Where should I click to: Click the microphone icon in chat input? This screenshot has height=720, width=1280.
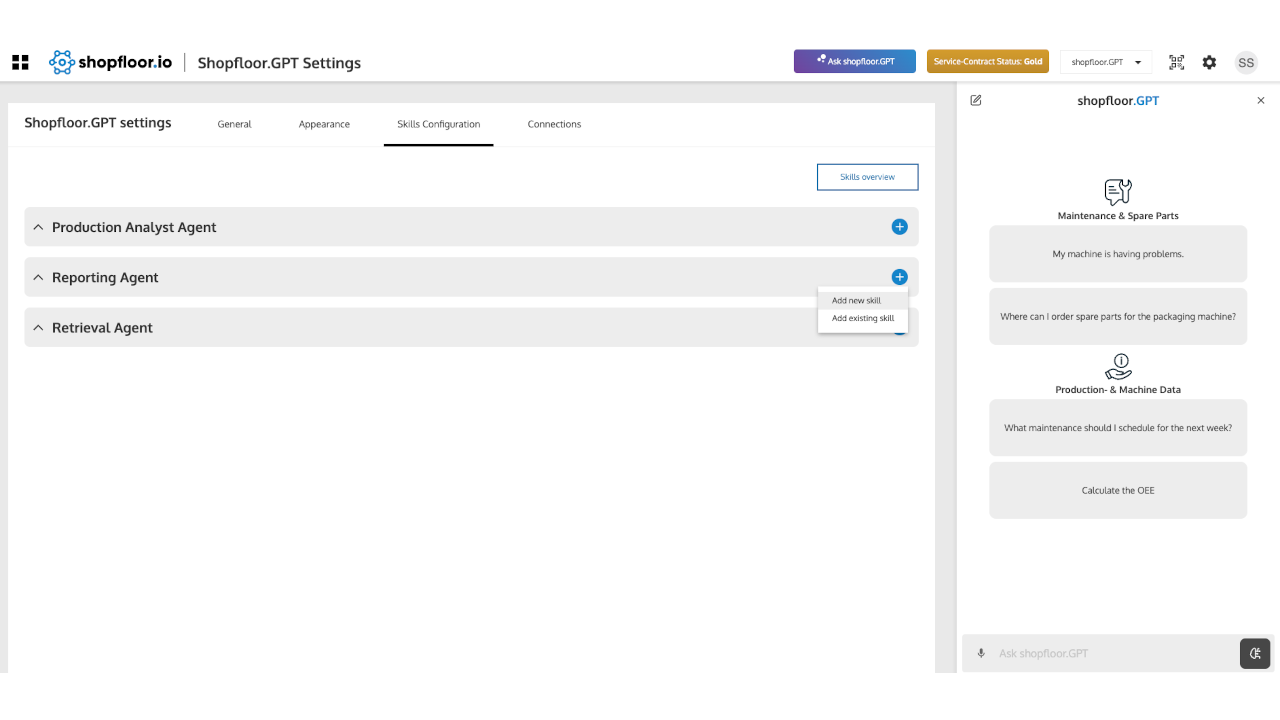click(981, 653)
